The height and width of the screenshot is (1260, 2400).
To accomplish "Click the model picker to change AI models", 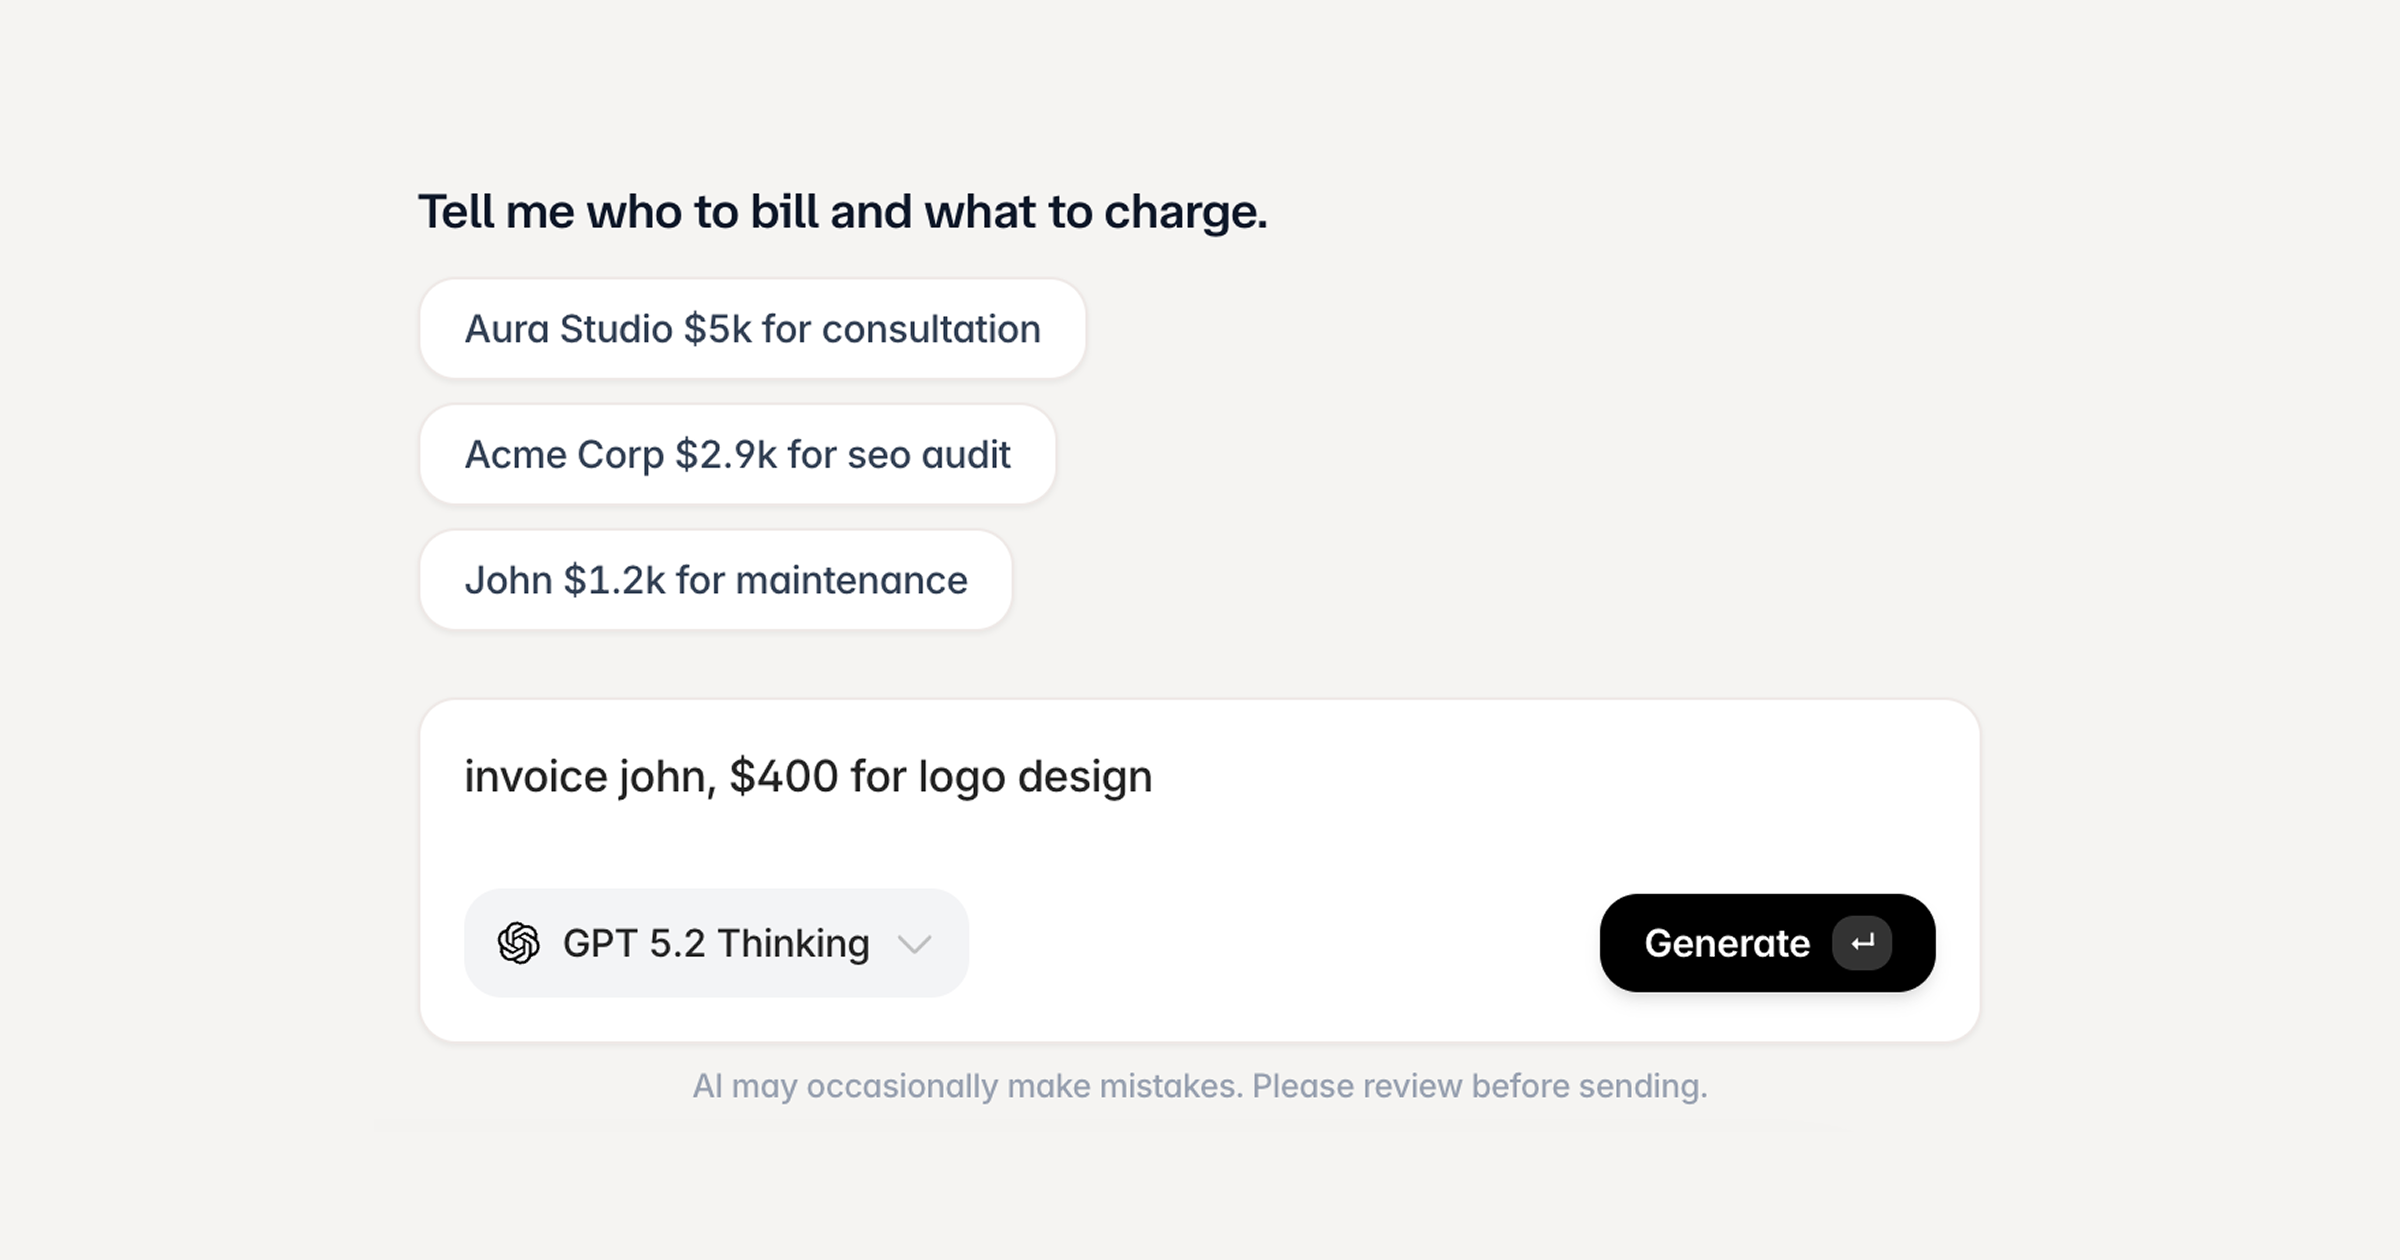I will (x=716, y=943).
